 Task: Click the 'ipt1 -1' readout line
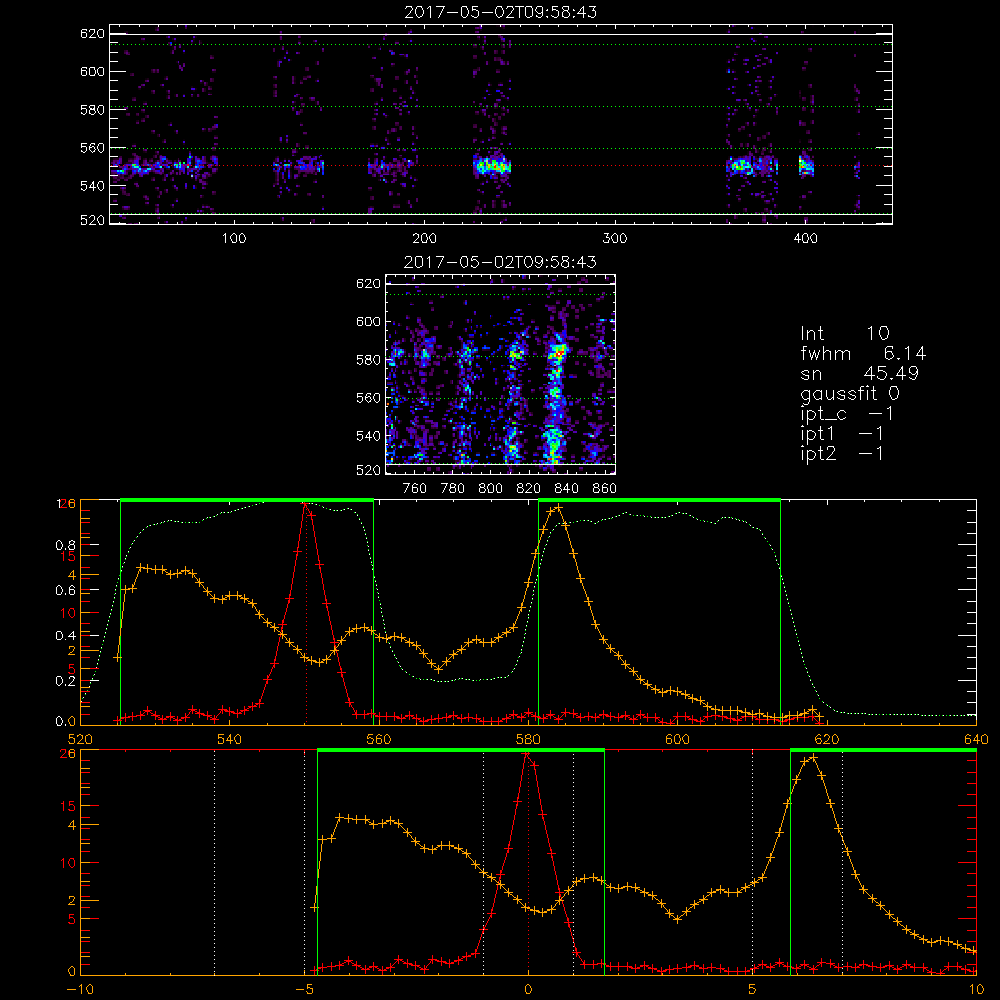tap(842, 434)
